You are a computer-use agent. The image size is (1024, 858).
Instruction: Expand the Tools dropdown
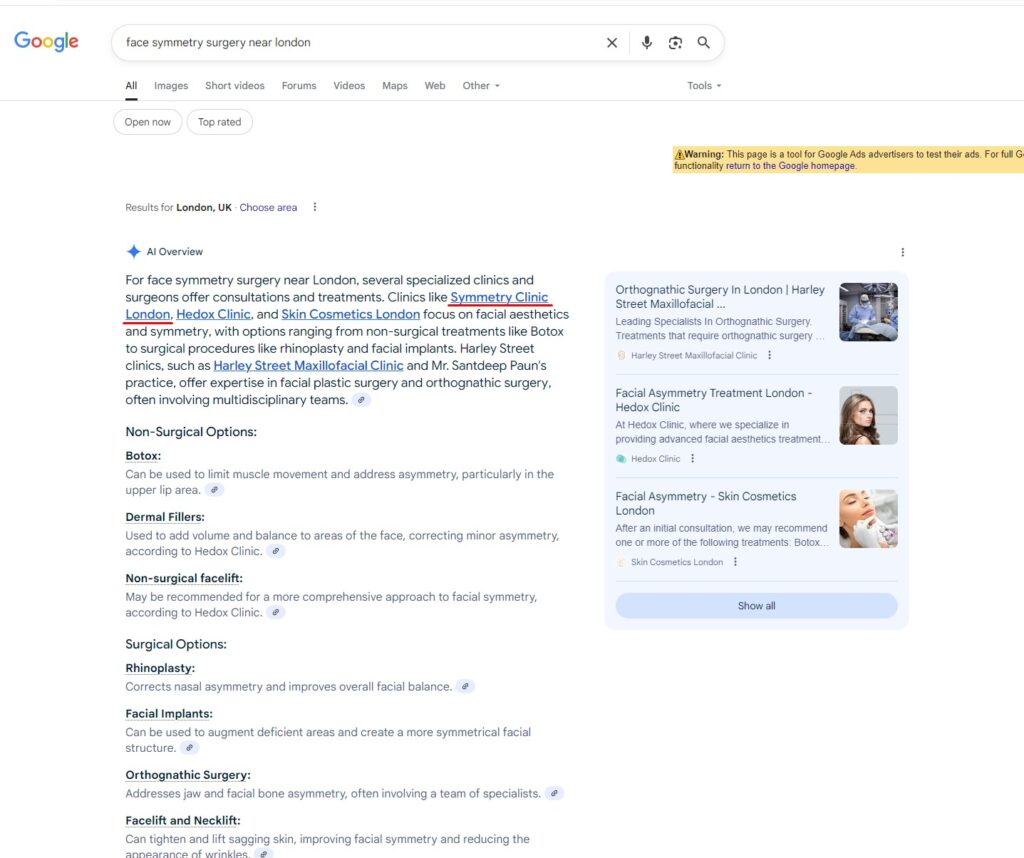(x=704, y=86)
